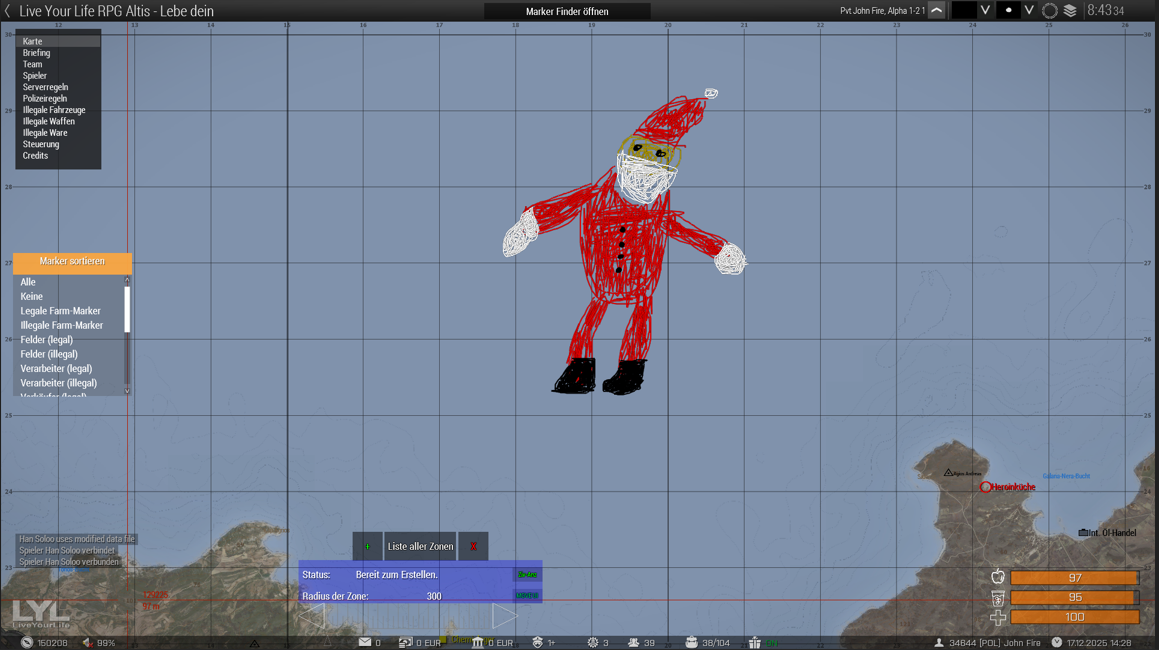
Task: Click the dot marker shape box
Action: [1008, 10]
